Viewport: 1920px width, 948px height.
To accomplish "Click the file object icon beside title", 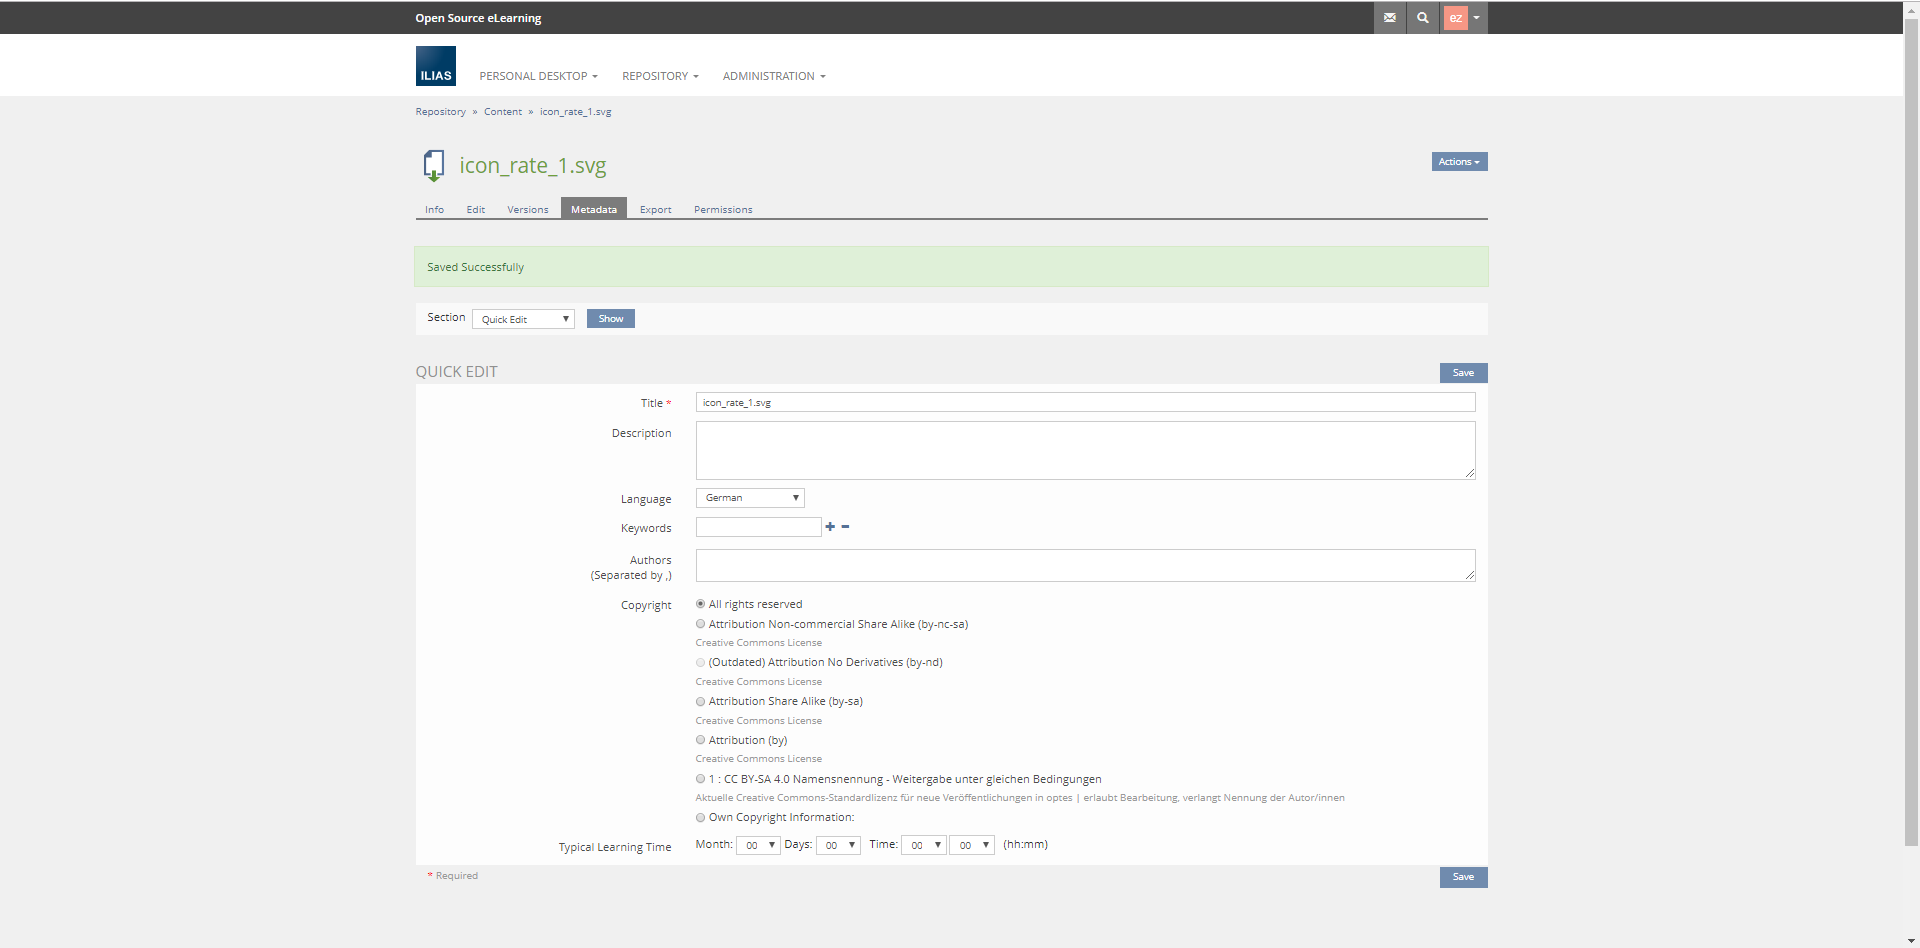I will [x=433, y=165].
